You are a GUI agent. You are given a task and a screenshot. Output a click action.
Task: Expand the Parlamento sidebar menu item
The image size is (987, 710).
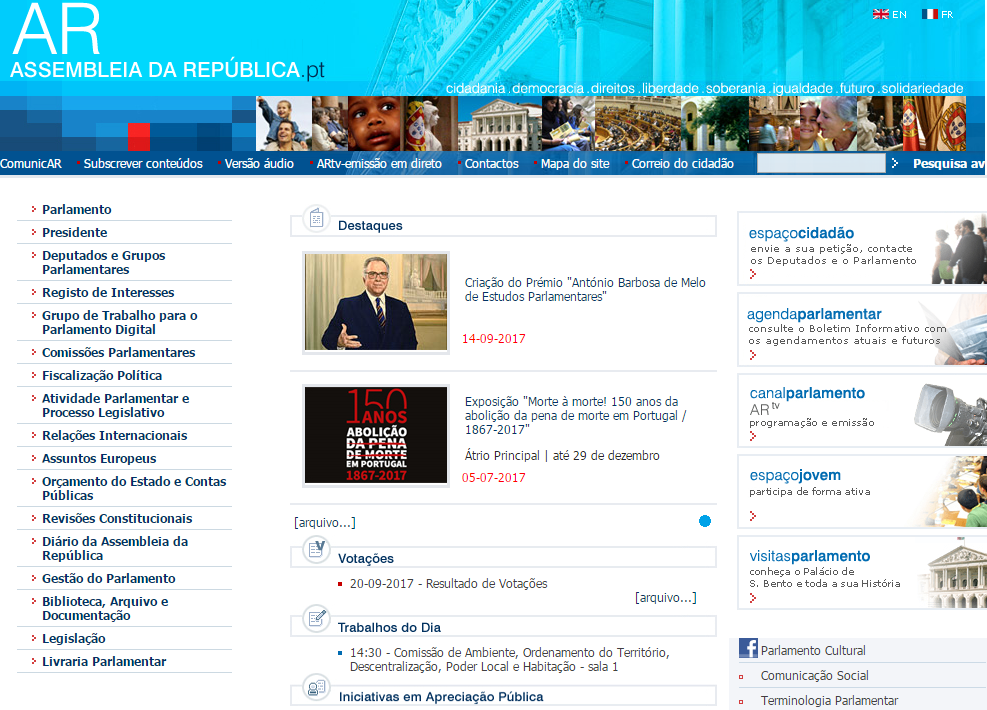click(76, 210)
